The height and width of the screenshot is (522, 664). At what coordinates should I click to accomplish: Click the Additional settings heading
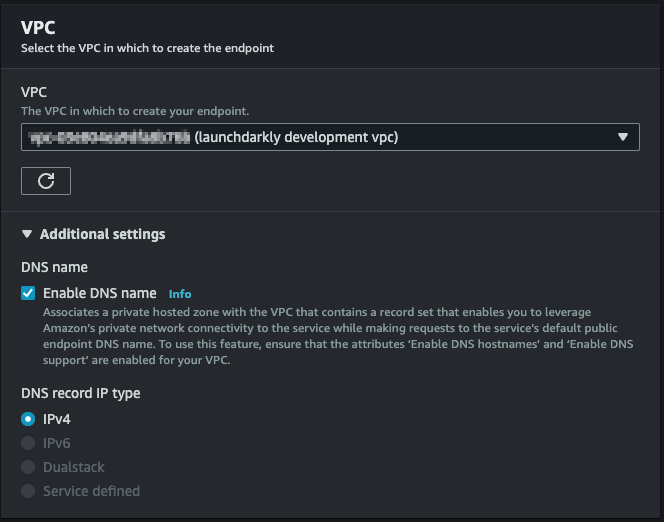(102, 234)
